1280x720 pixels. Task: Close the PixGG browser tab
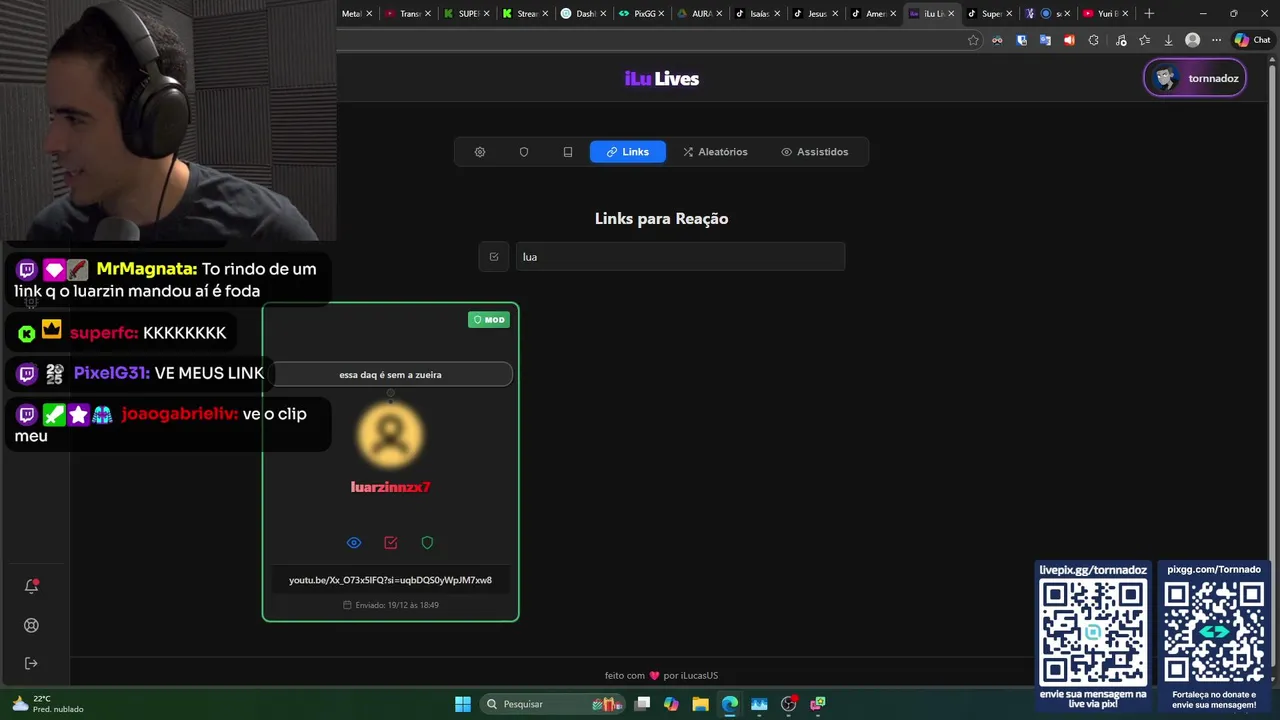[x=661, y=14]
